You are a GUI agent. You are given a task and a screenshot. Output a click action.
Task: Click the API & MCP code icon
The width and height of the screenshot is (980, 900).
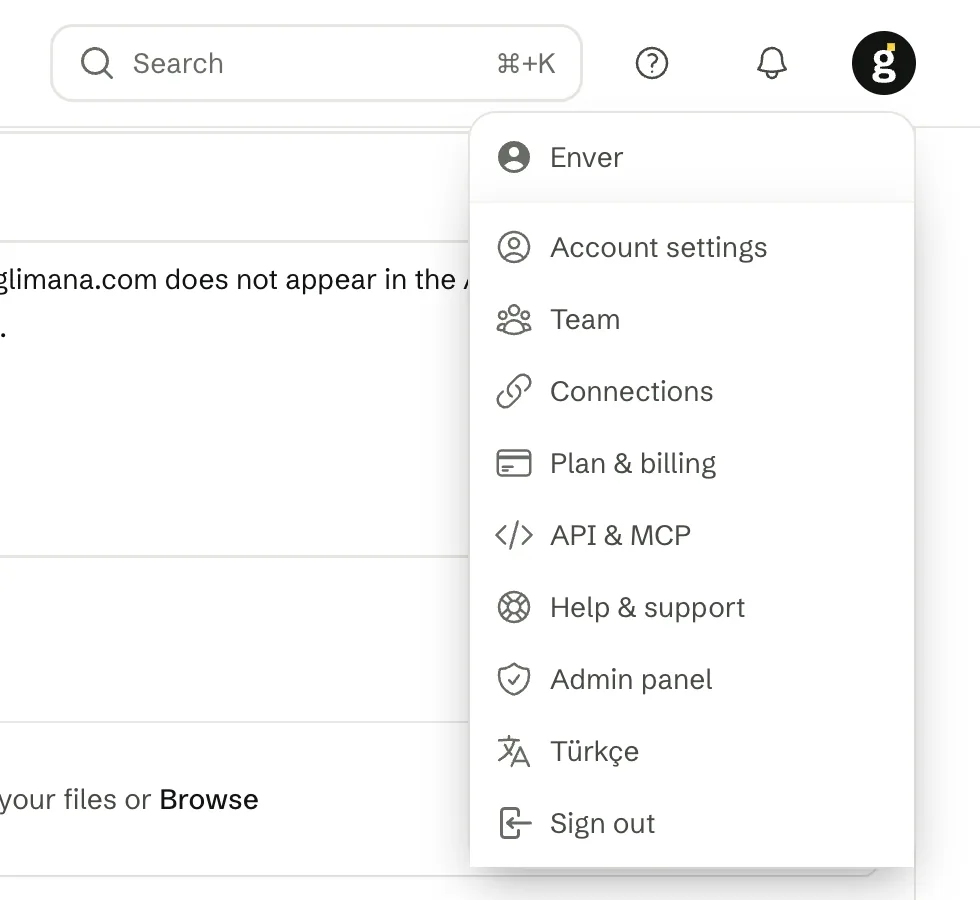tap(514, 536)
